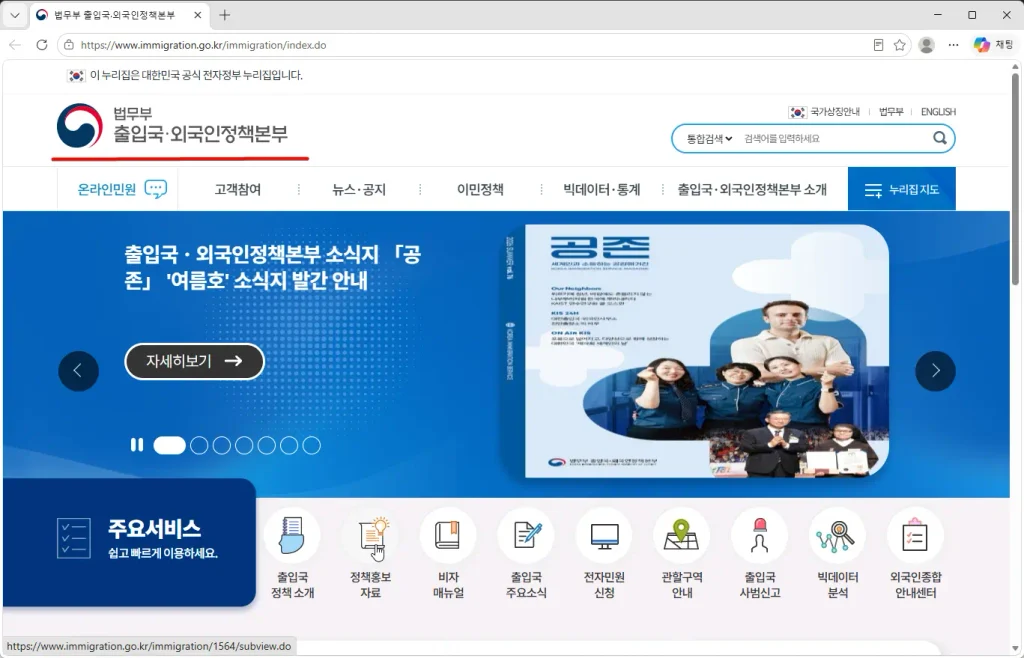This screenshot has height=658, width=1024.
Task: Click the 출입국·외국인정책본부 title link
Action: point(200,133)
